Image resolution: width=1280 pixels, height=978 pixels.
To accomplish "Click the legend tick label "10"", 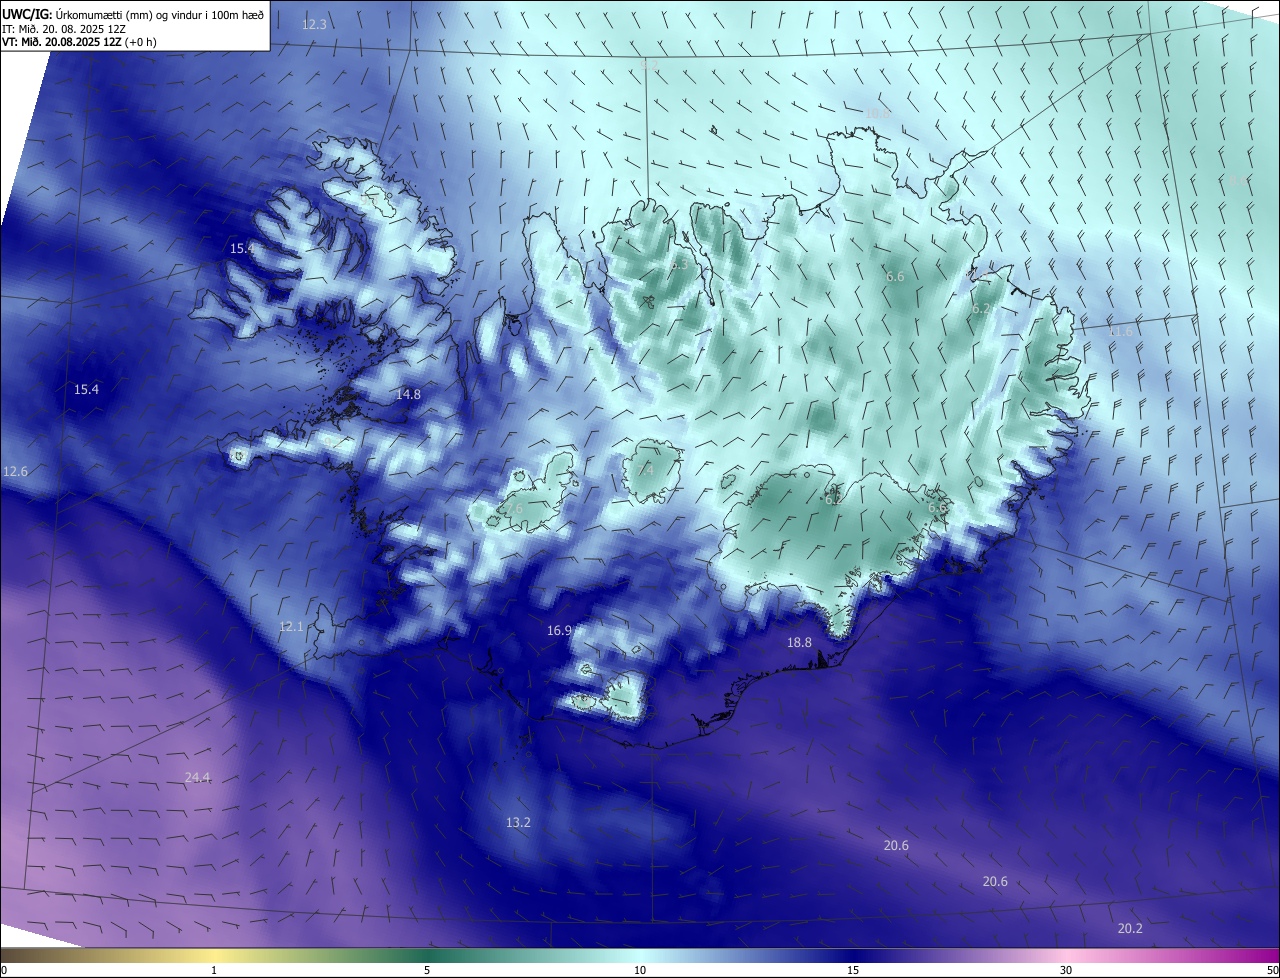I will tap(640, 970).
